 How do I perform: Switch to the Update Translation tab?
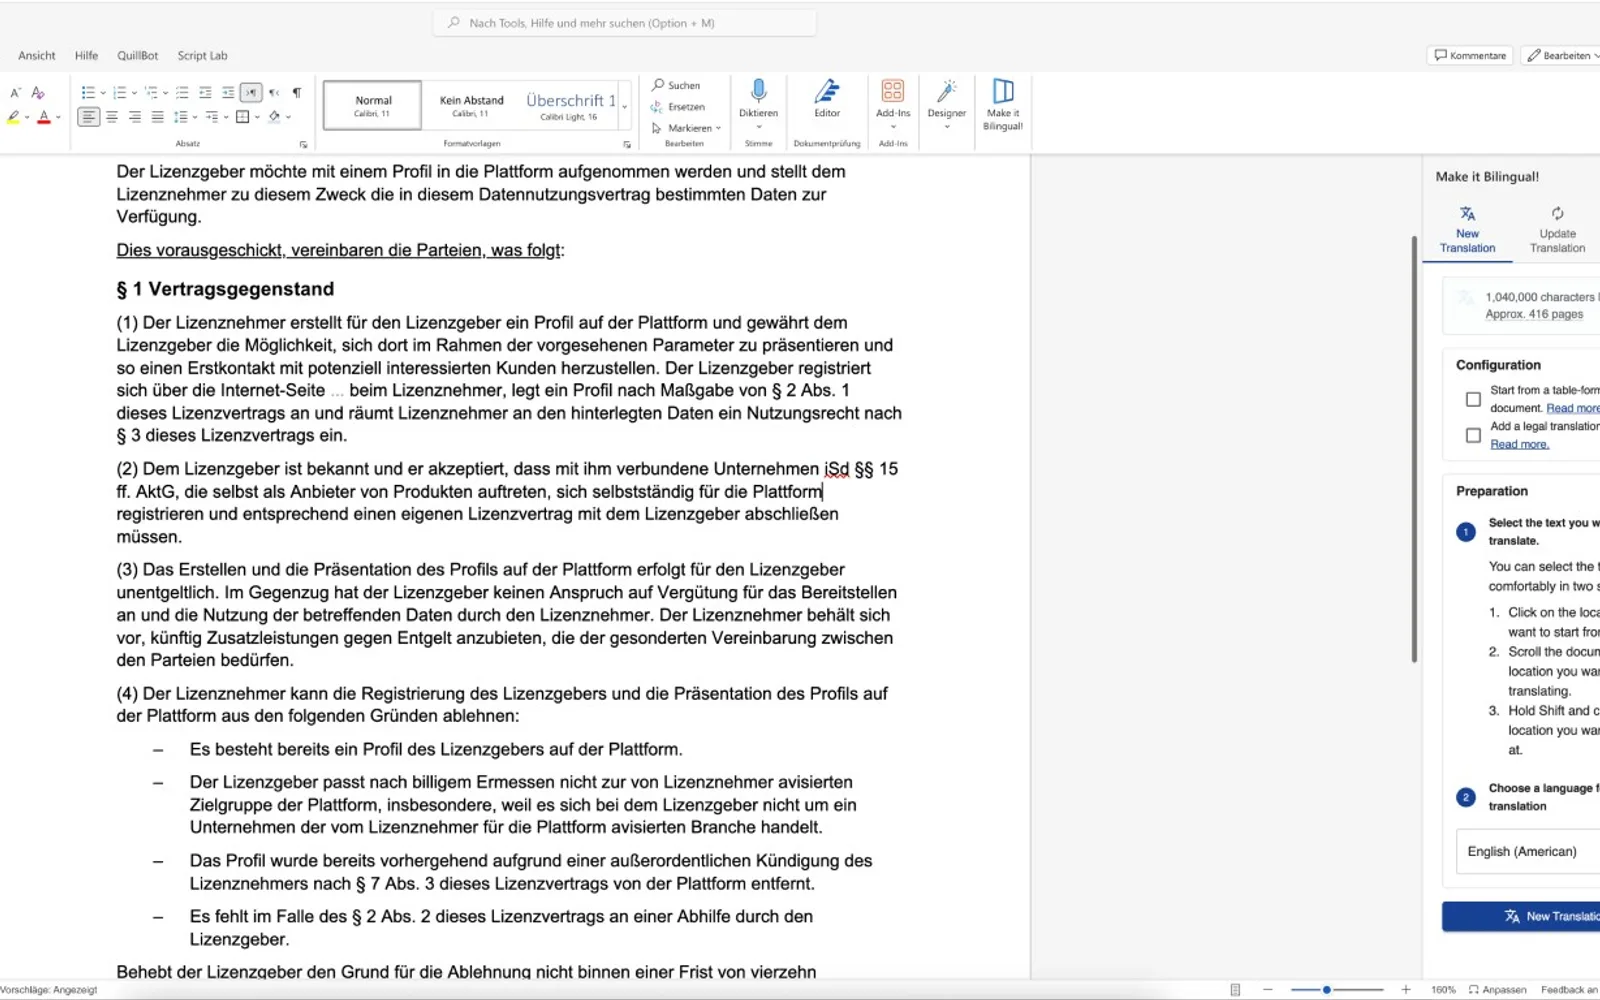pyautogui.click(x=1557, y=231)
